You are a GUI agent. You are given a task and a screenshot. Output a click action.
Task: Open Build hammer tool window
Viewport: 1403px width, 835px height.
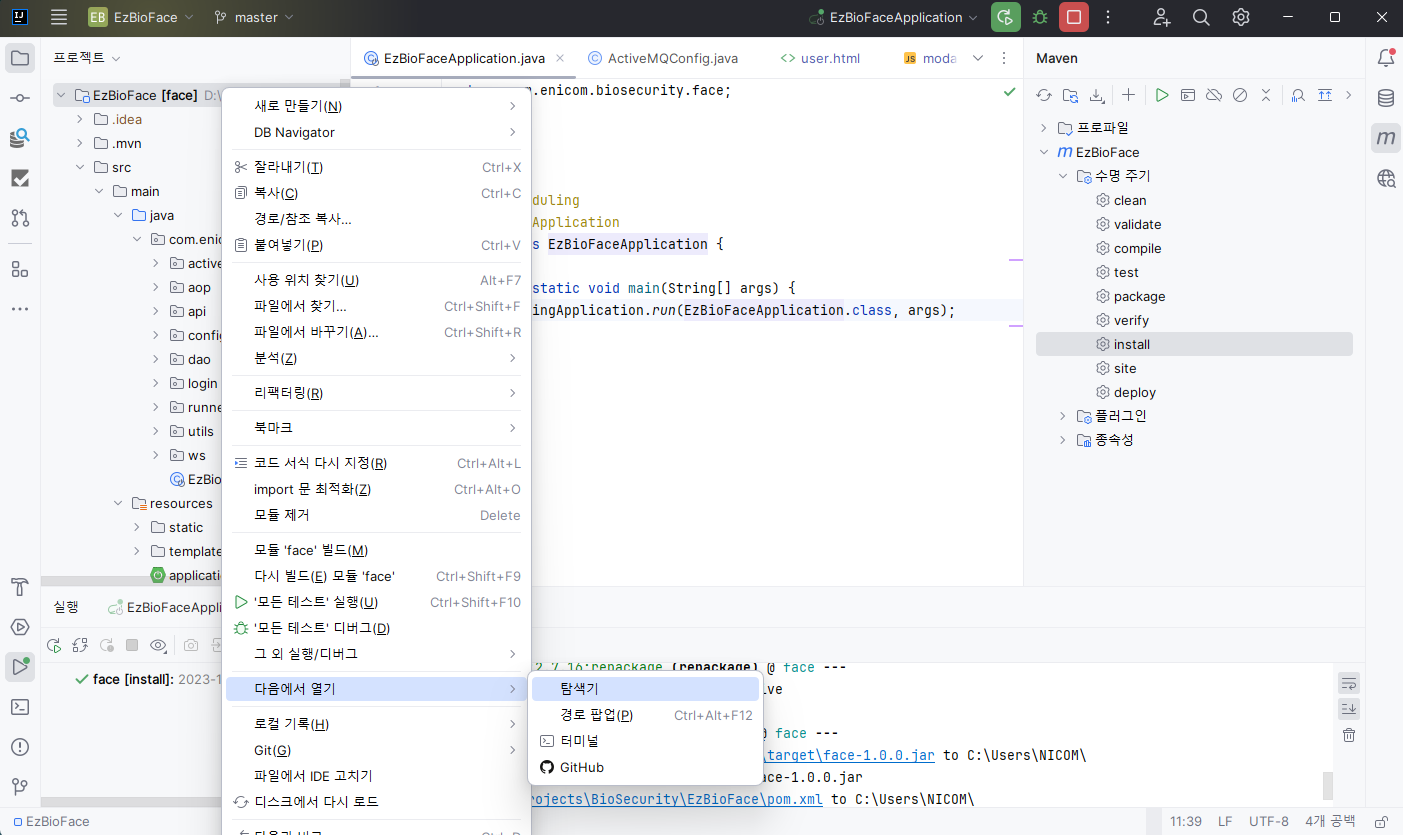click(x=20, y=587)
